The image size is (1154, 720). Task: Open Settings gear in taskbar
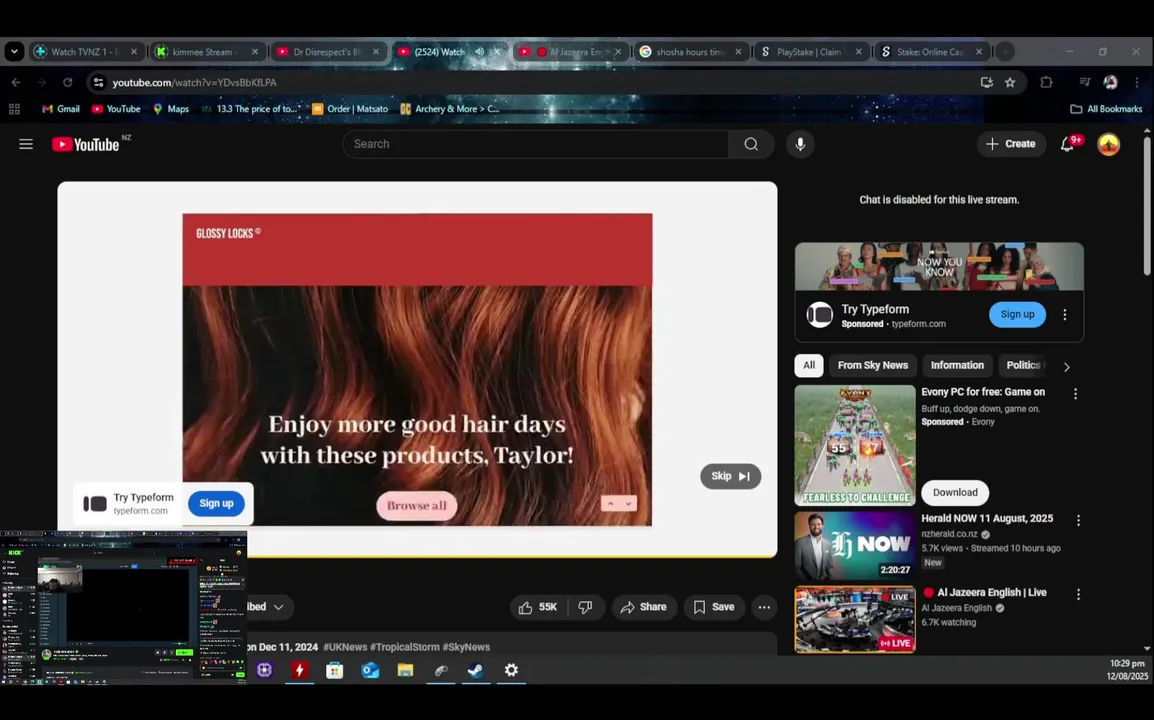point(511,670)
